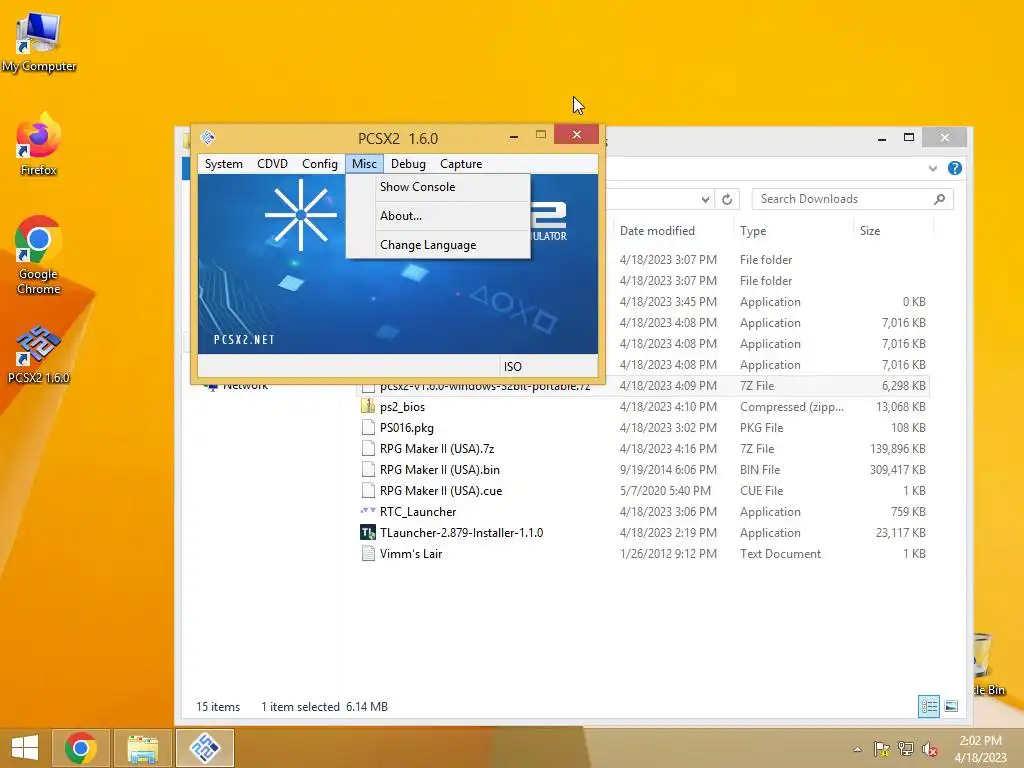Click the PCSX2 logo icon in title bar
Screen dimensions: 1024x768
208,137
